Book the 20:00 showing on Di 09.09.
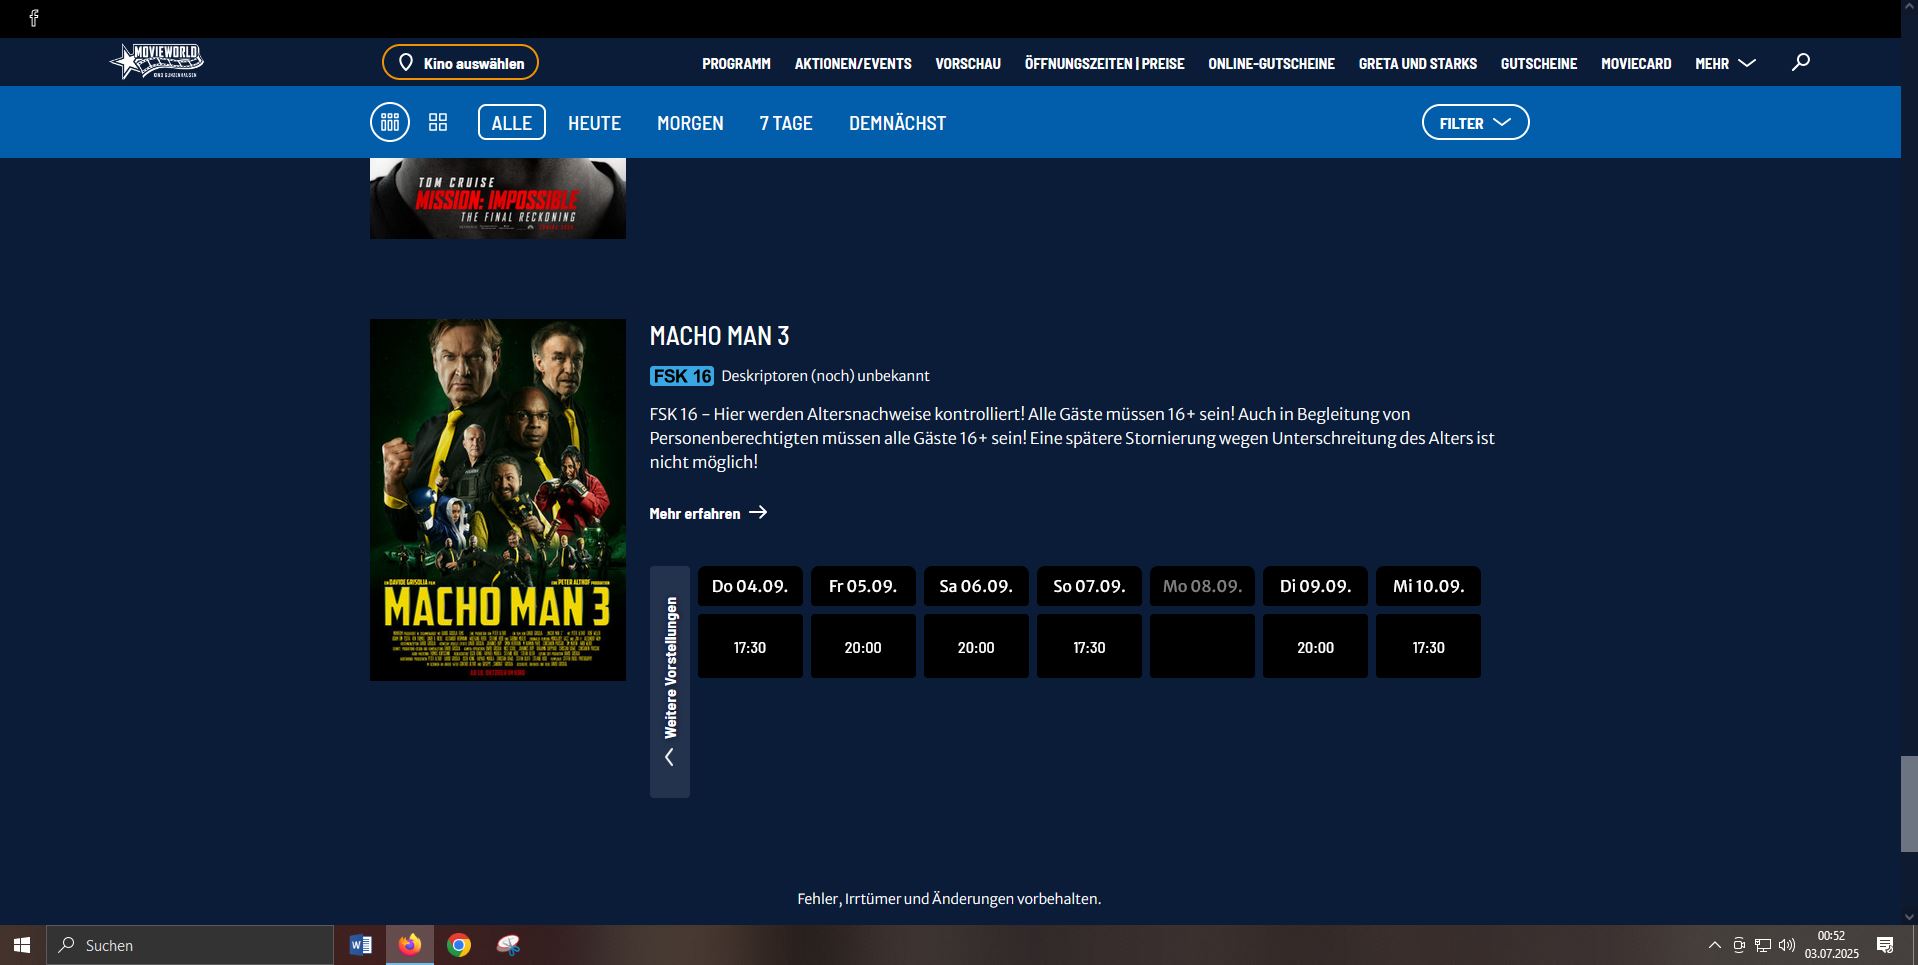1918x965 pixels. point(1315,646)
